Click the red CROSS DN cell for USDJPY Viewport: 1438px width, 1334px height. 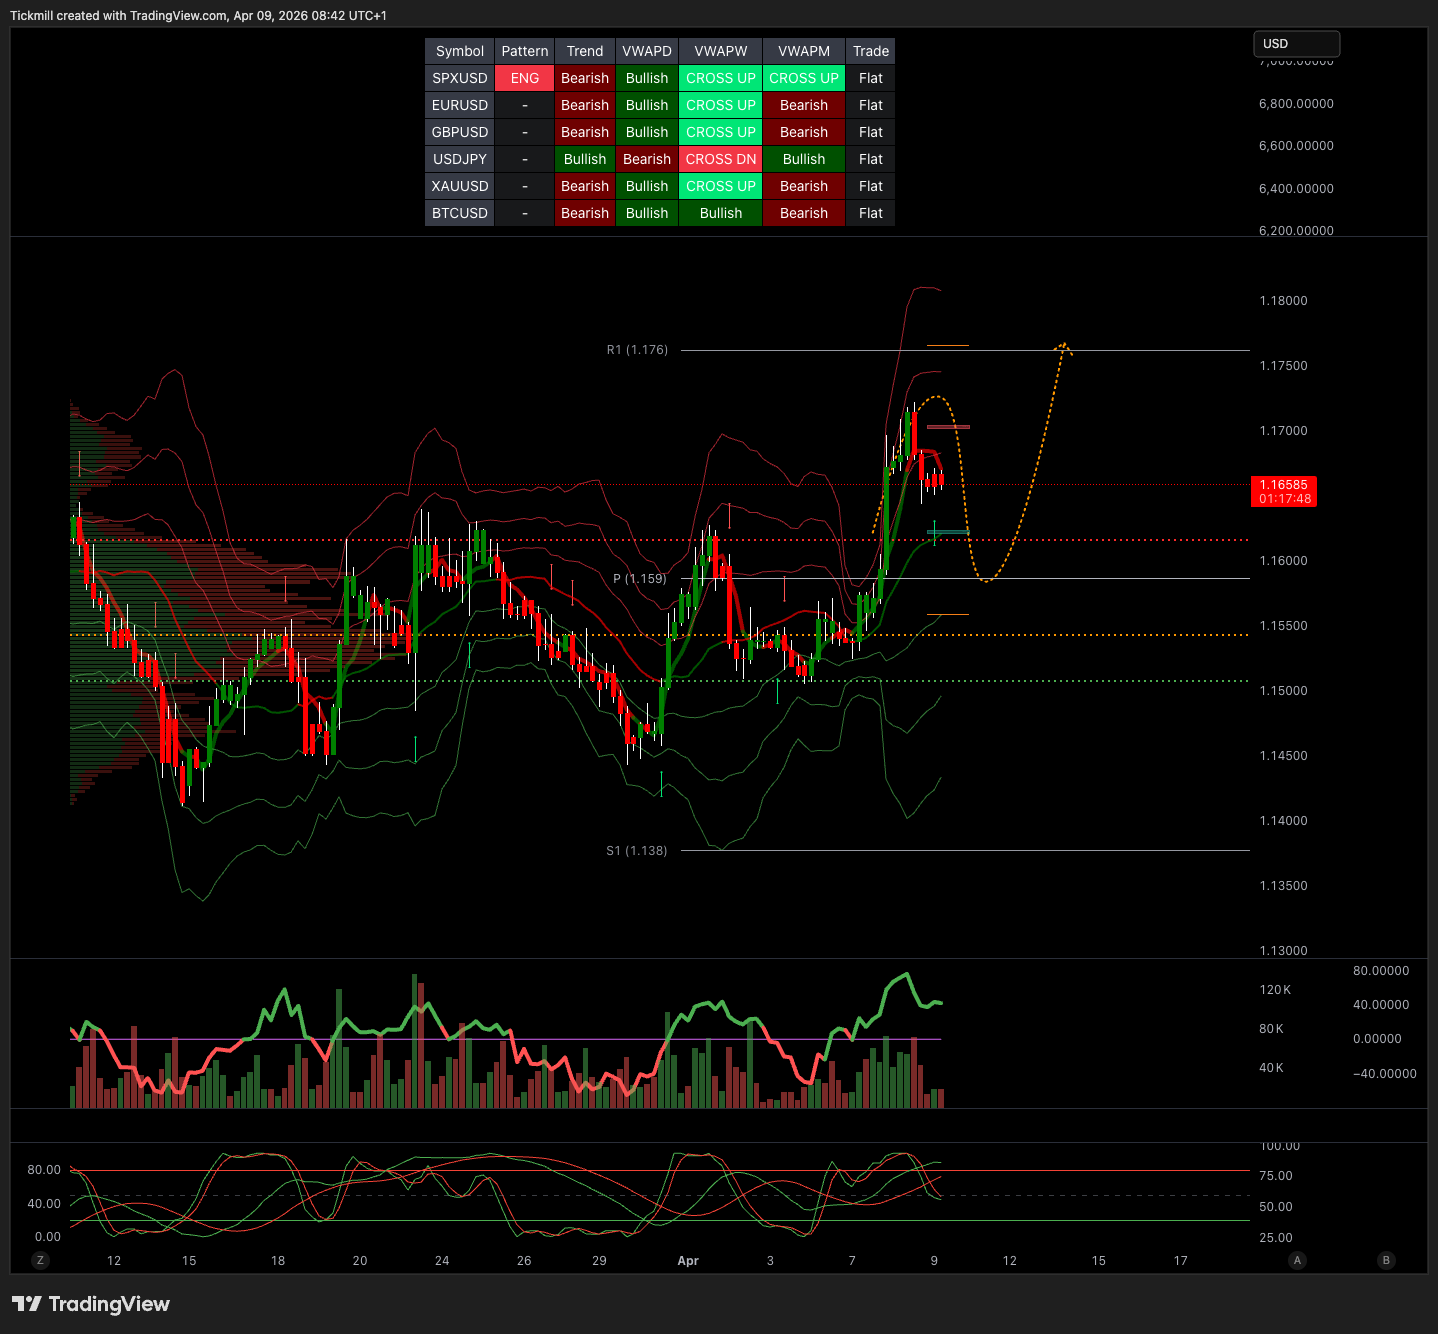[720, 159]
